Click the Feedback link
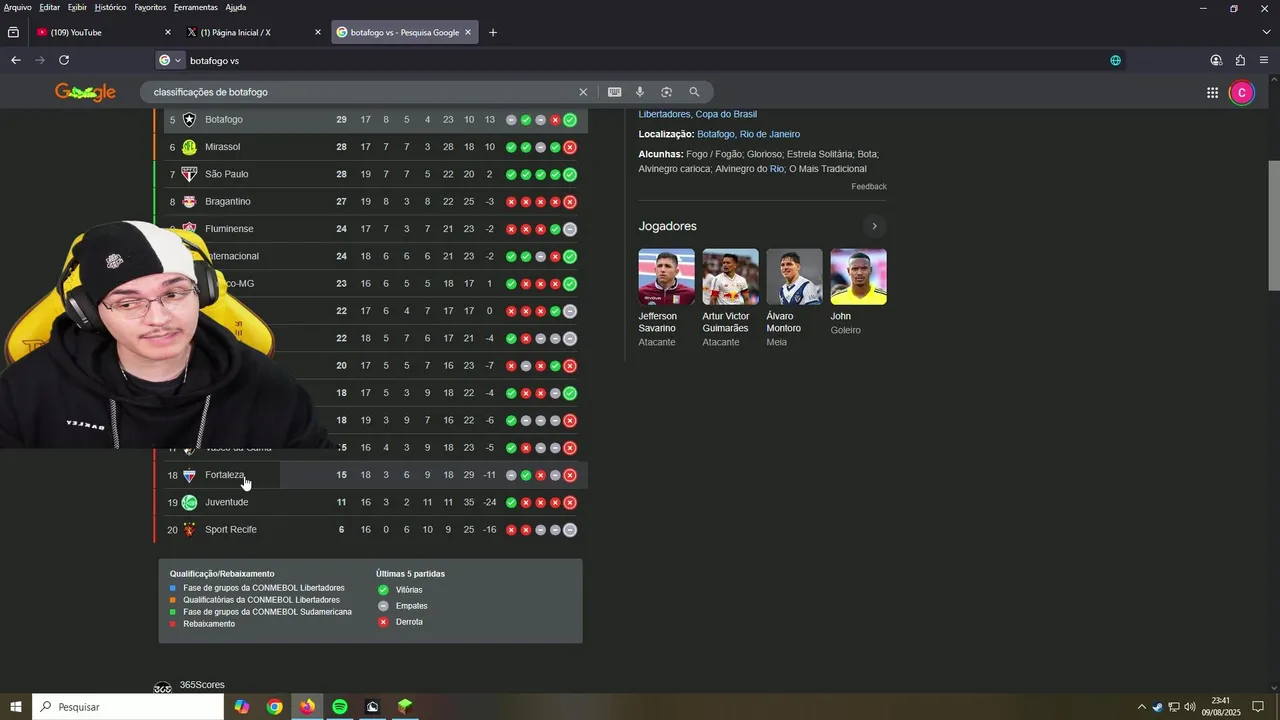1280x720 pixels. tap(869, 187)
